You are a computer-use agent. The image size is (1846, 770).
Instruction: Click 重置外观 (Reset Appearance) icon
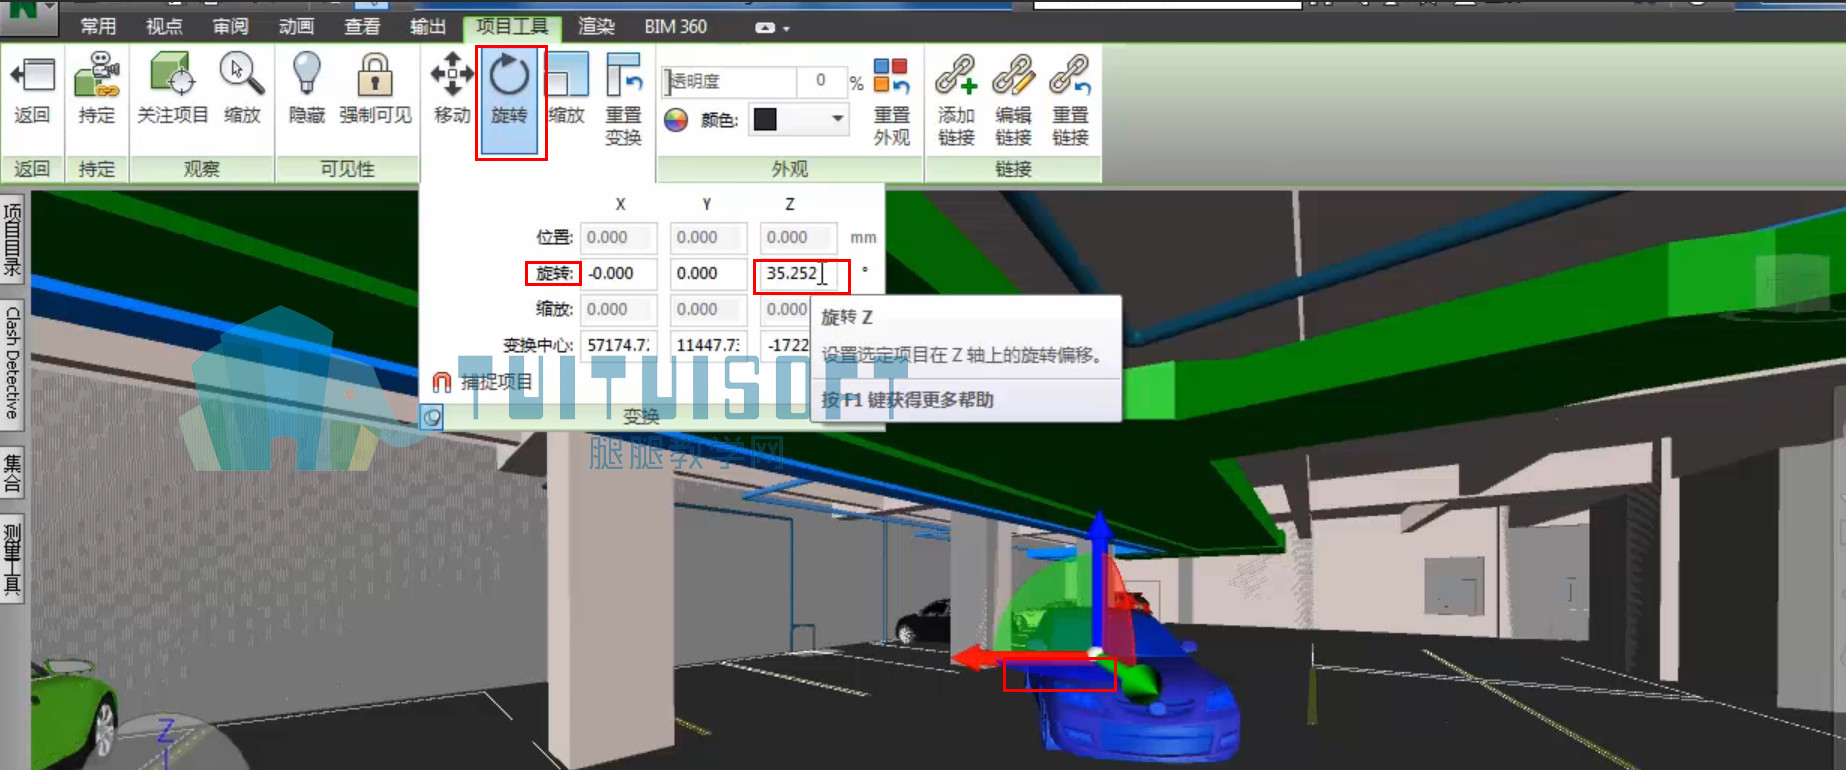[x=891, y=100]
